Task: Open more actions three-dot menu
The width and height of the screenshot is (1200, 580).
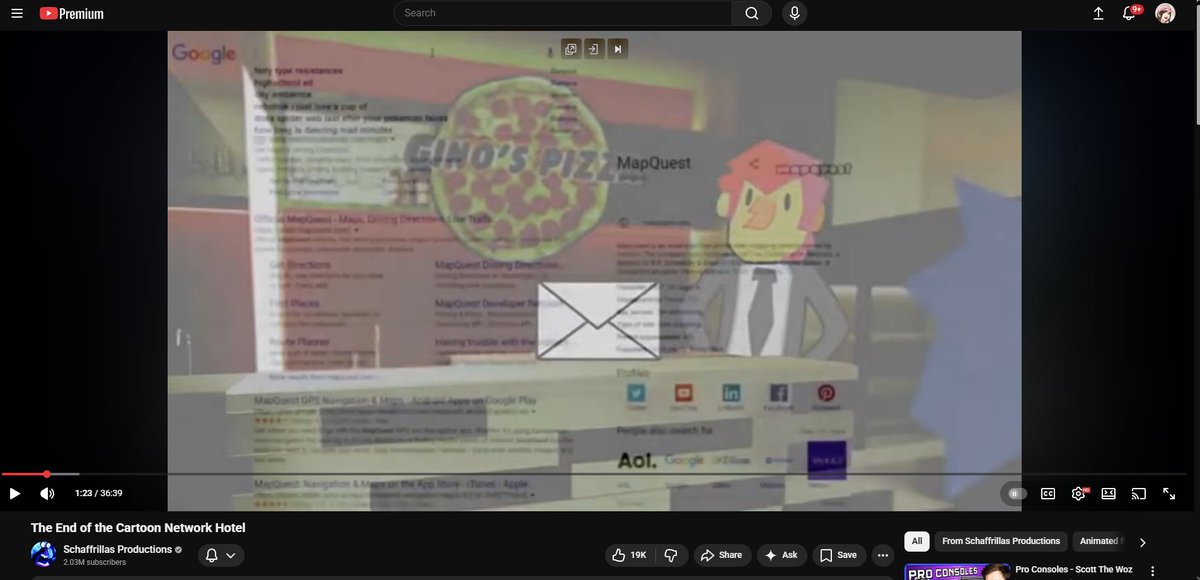Action: pos(882,555)
